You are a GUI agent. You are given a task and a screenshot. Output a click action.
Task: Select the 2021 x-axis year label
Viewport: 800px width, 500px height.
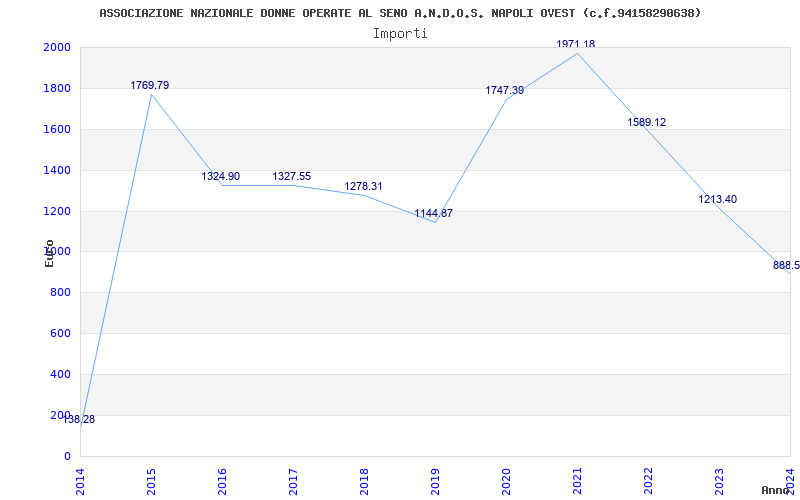pyautogui.click(x=577, y=482)
